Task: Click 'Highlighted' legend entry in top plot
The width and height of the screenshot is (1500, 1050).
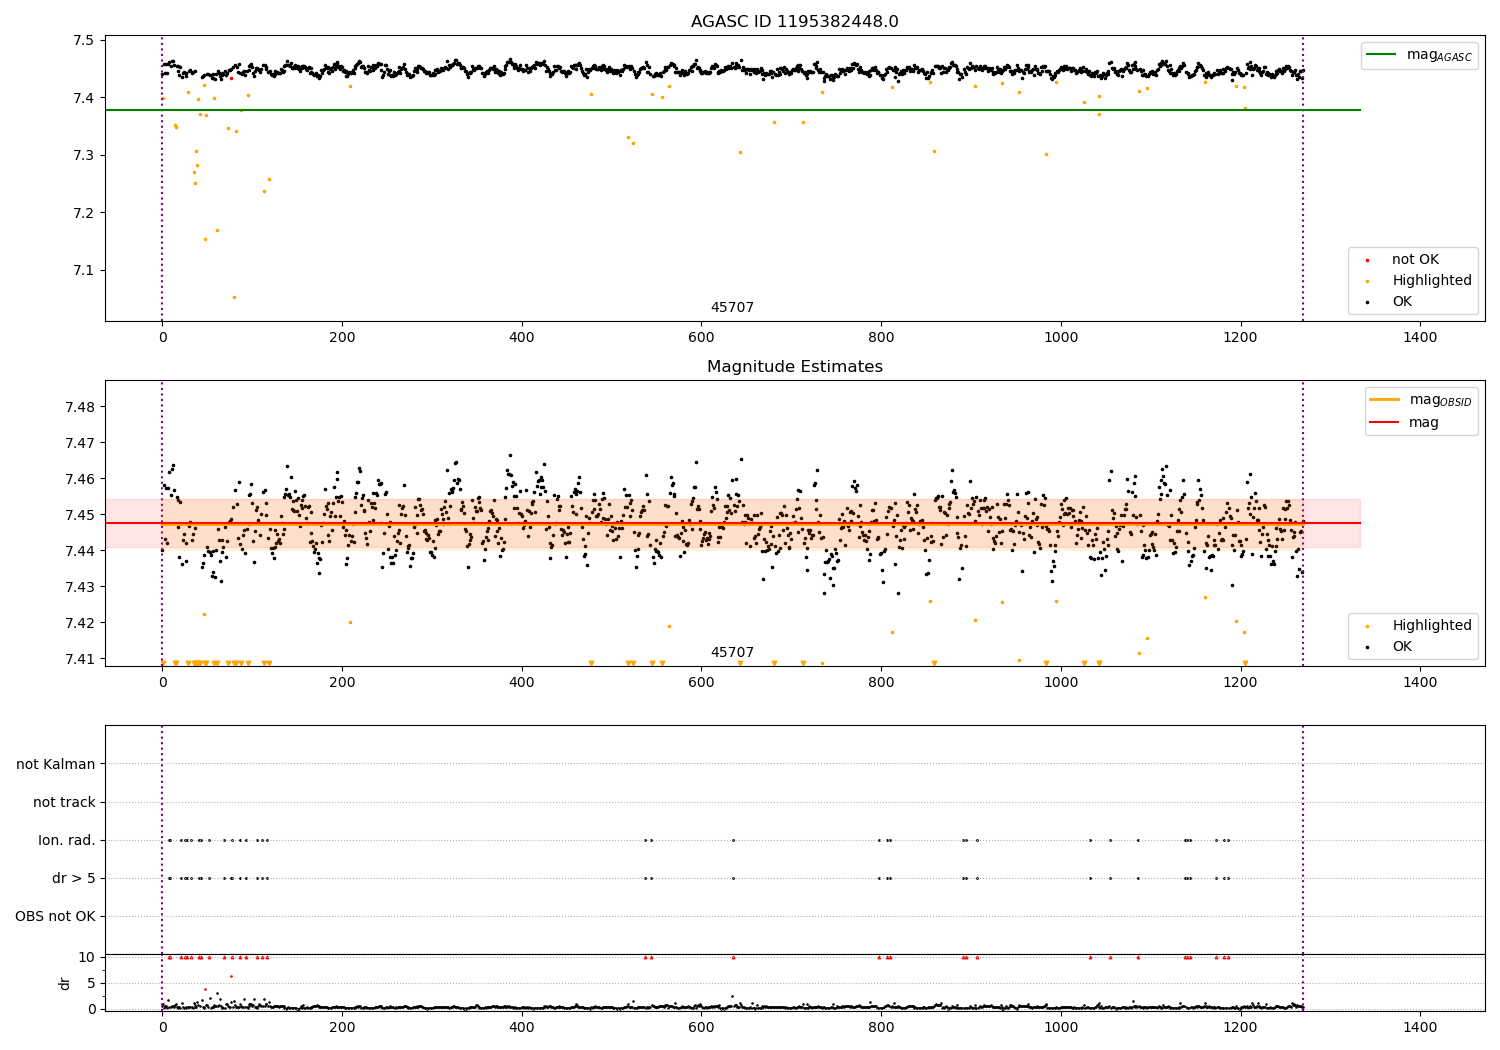Action: (1432, 281)
